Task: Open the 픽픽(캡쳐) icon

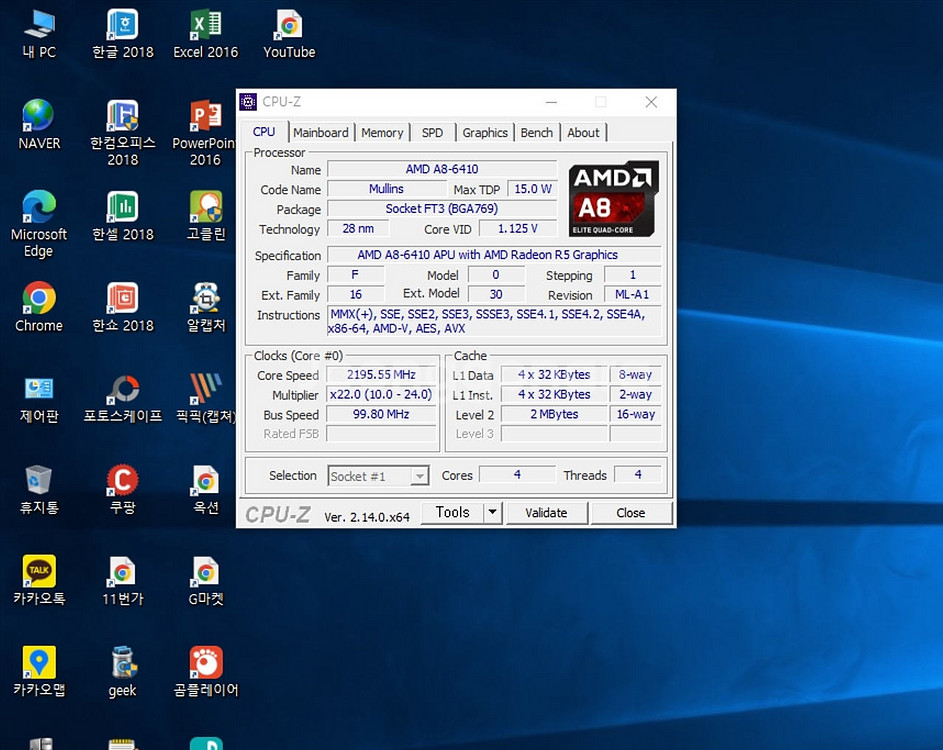Action: (206, 399)
